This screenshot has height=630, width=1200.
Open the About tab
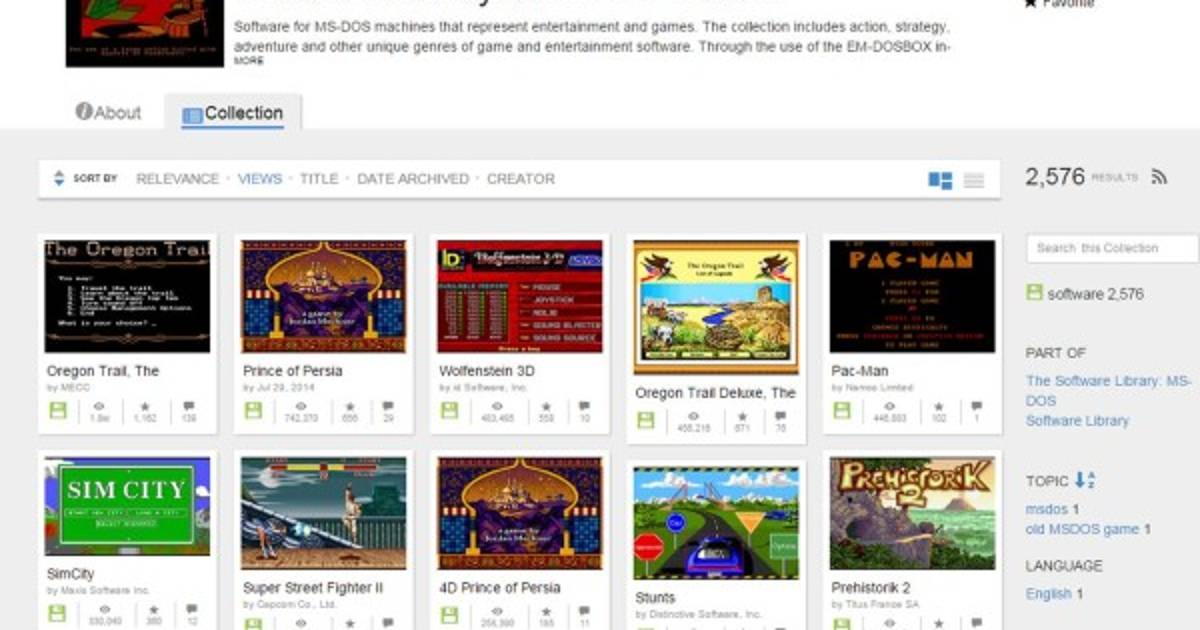point(108,113)
